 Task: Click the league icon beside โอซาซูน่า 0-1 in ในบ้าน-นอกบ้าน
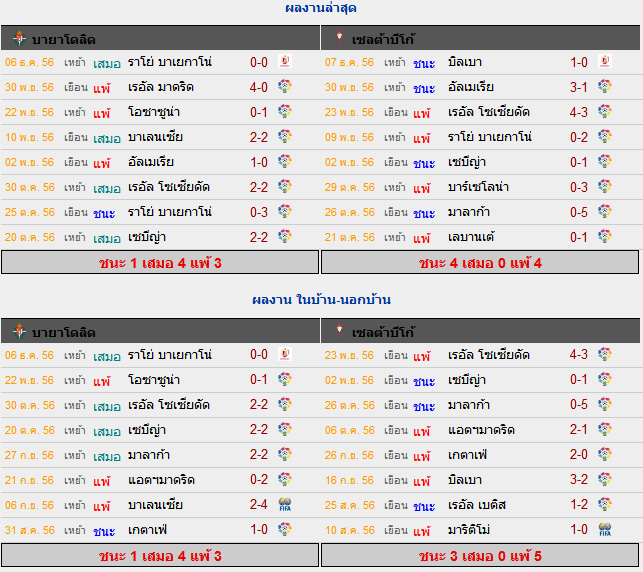point(285,379)
